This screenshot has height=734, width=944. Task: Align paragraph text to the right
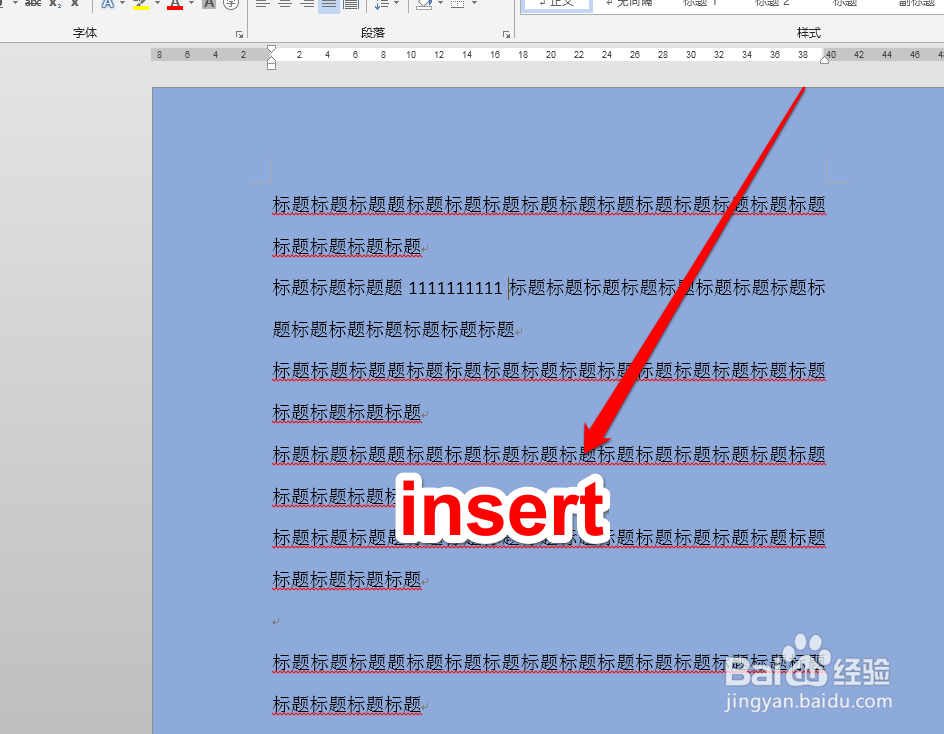click(x=307, y=4)
